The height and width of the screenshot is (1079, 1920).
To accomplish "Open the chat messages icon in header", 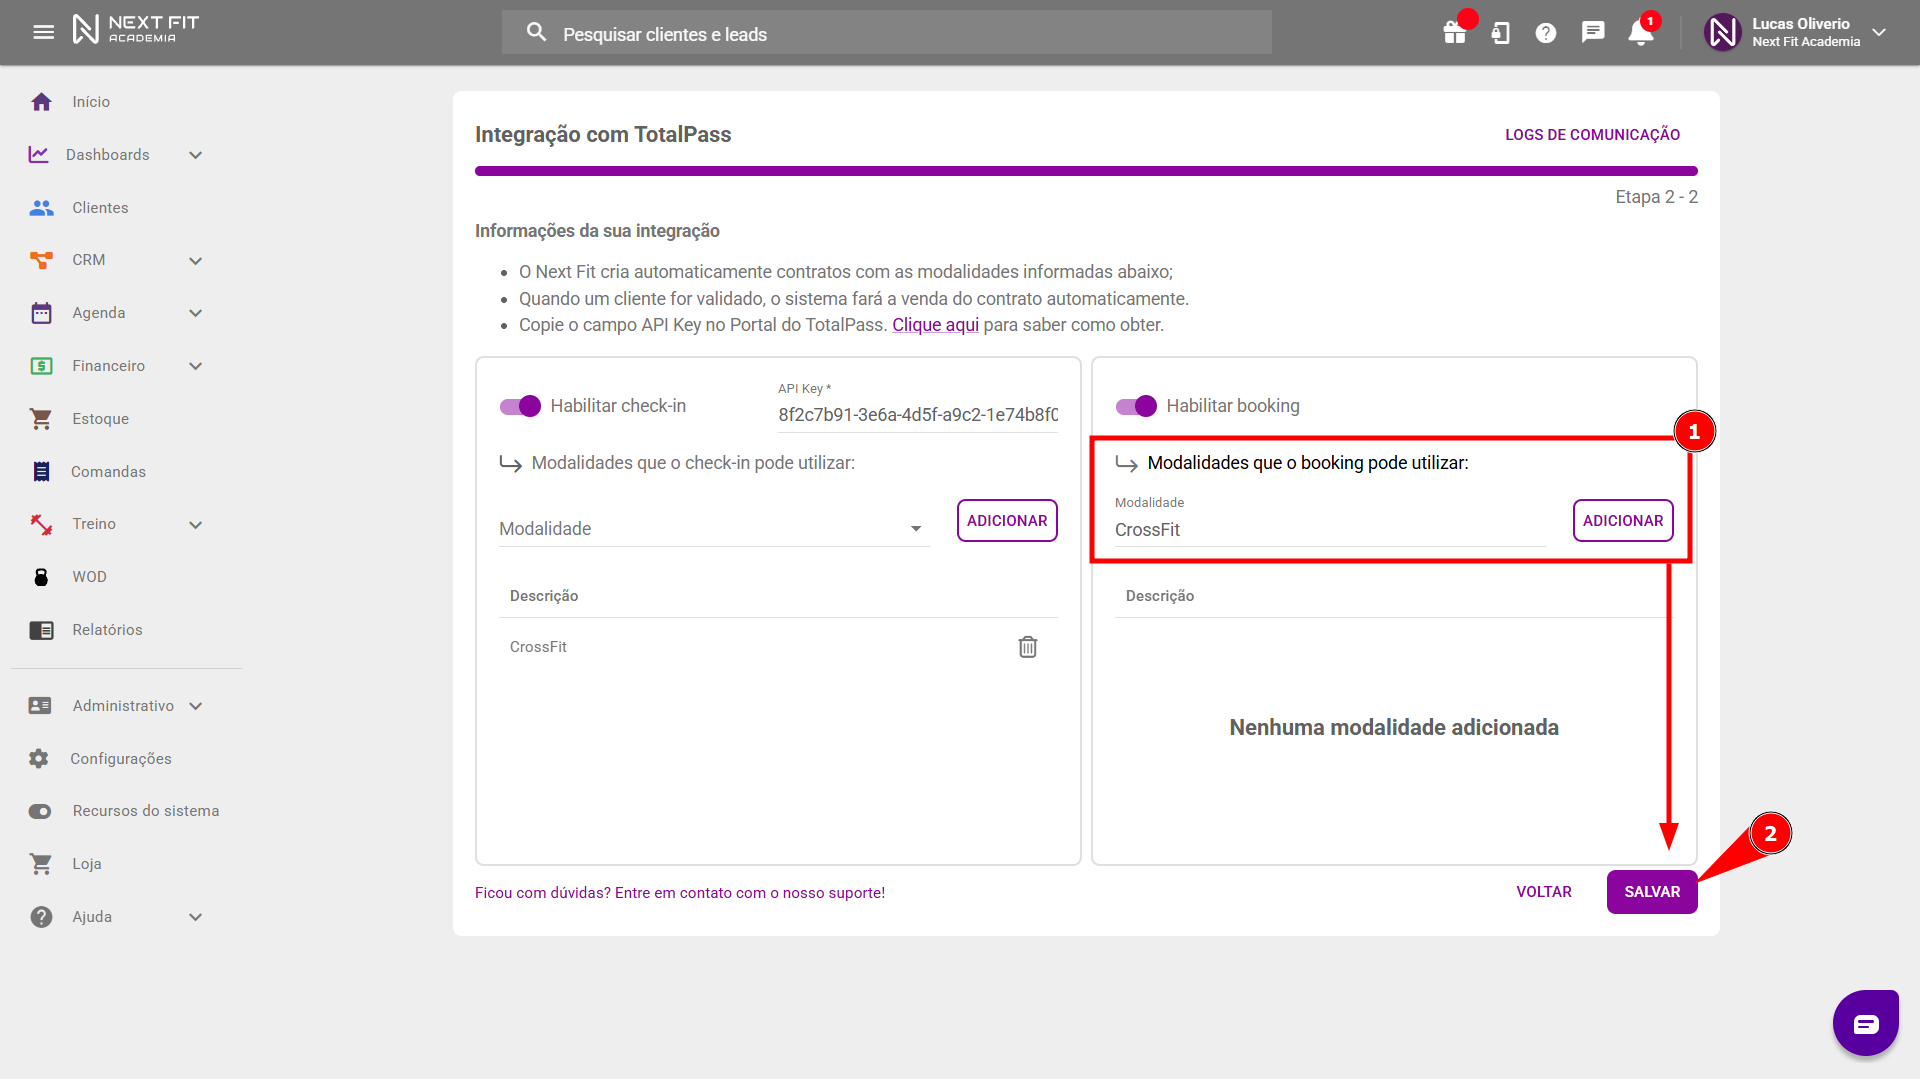I will (x=1593, y=33).
